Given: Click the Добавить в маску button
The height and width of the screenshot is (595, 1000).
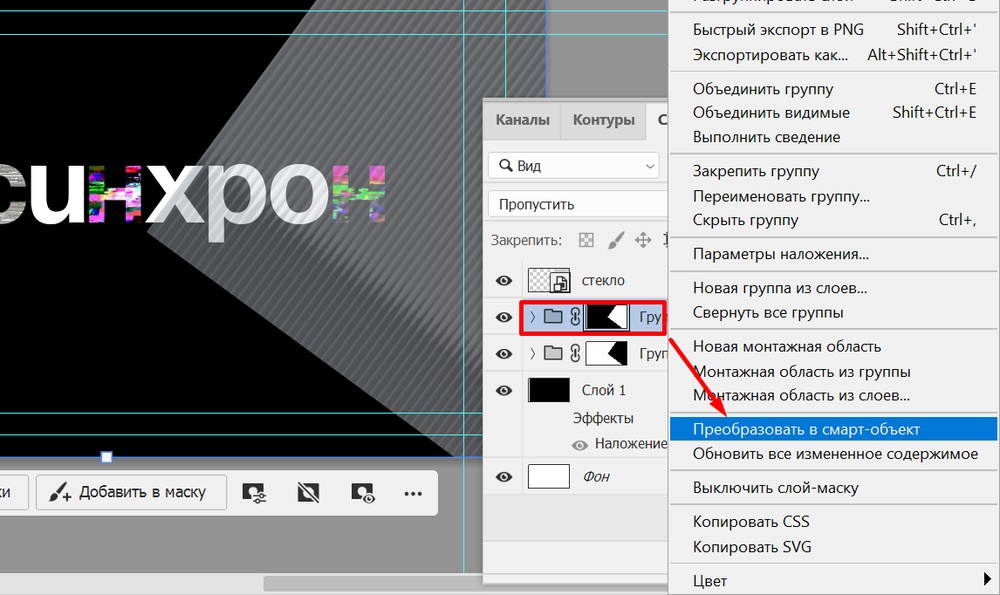Looking at the screenshot, I should (x=129, y=492).
